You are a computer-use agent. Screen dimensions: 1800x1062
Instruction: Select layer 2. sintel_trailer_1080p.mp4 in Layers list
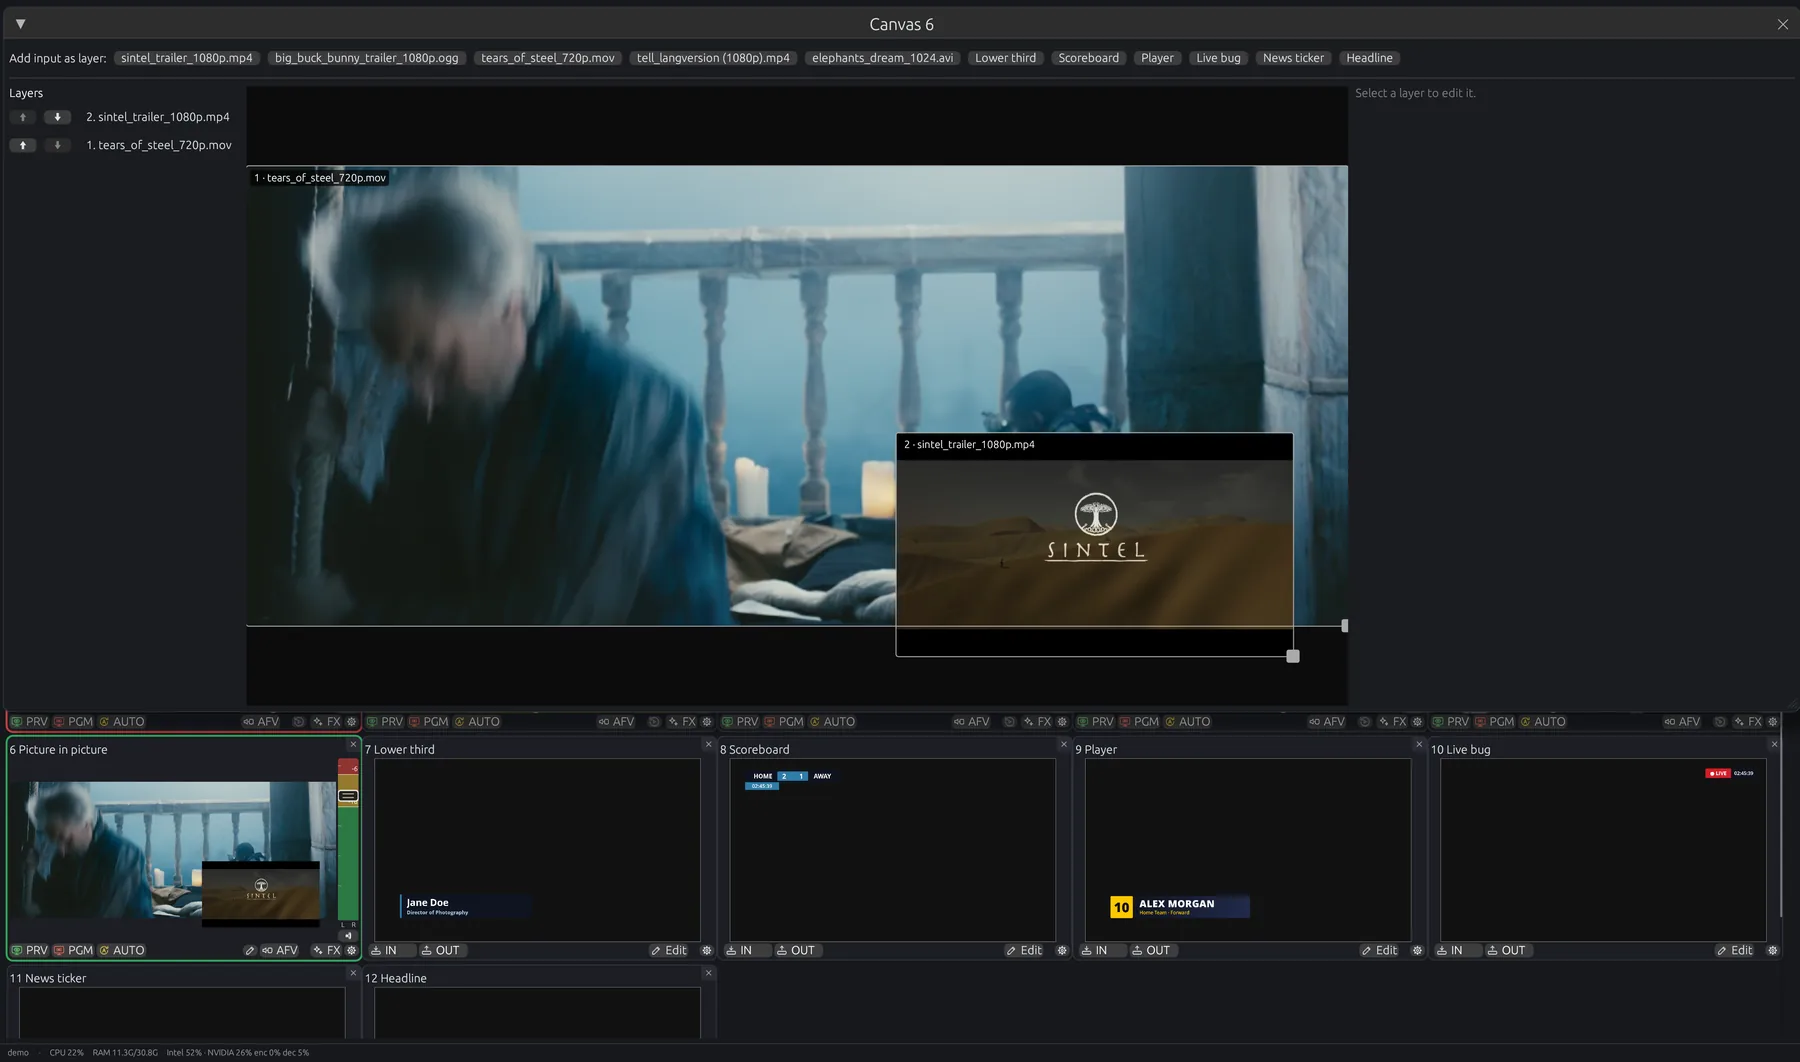[x=158, y=117]
